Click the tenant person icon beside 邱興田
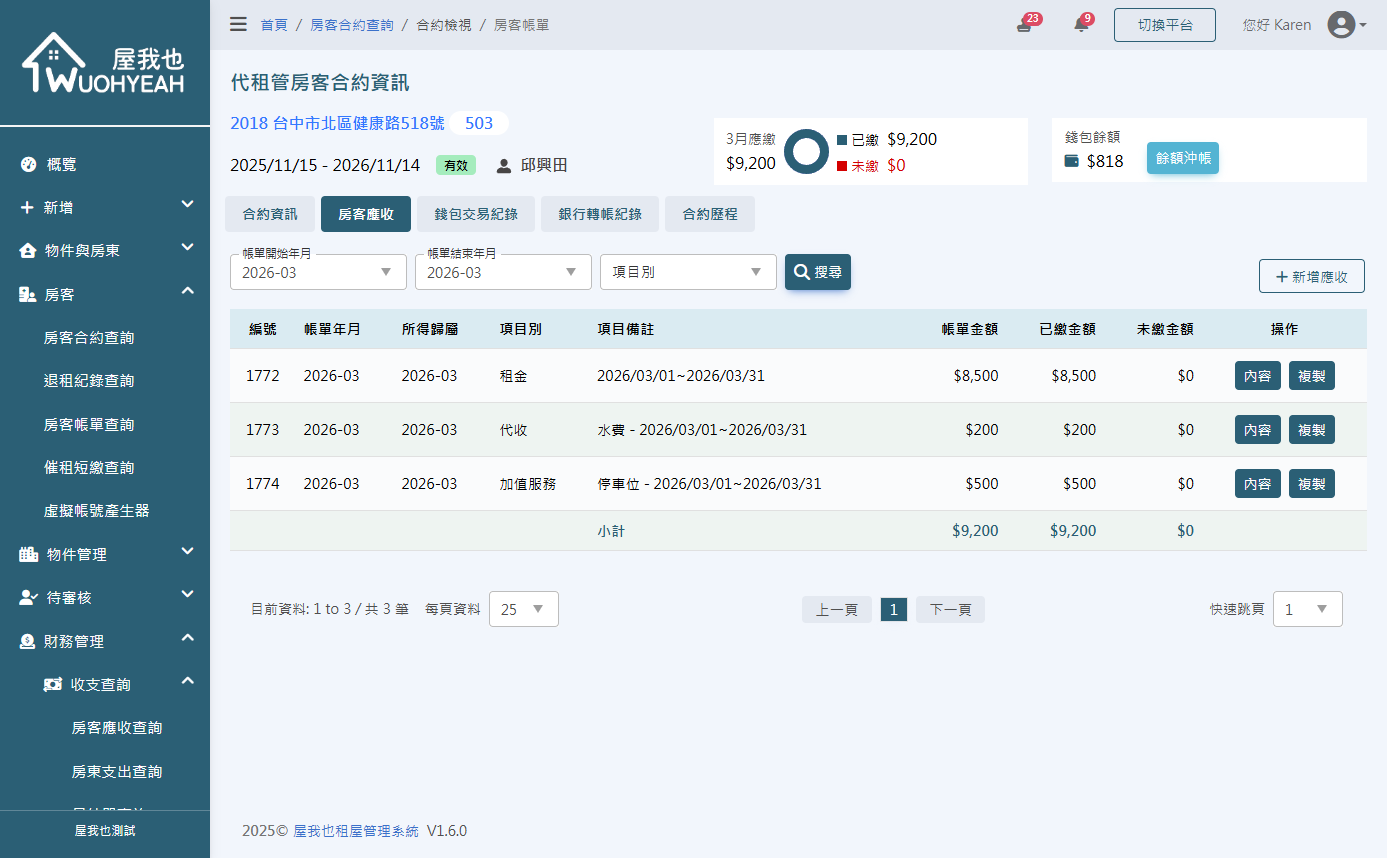 click(503, 166)
